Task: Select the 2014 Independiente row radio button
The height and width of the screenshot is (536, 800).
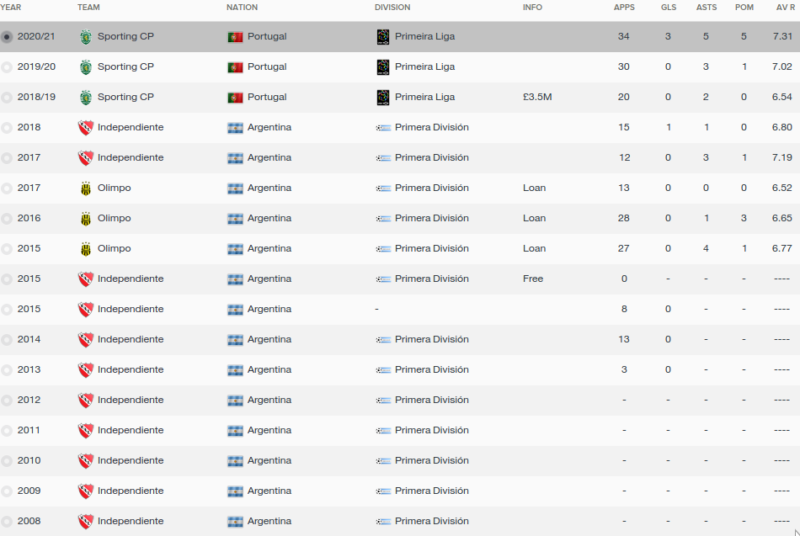Action: [7, 340]
